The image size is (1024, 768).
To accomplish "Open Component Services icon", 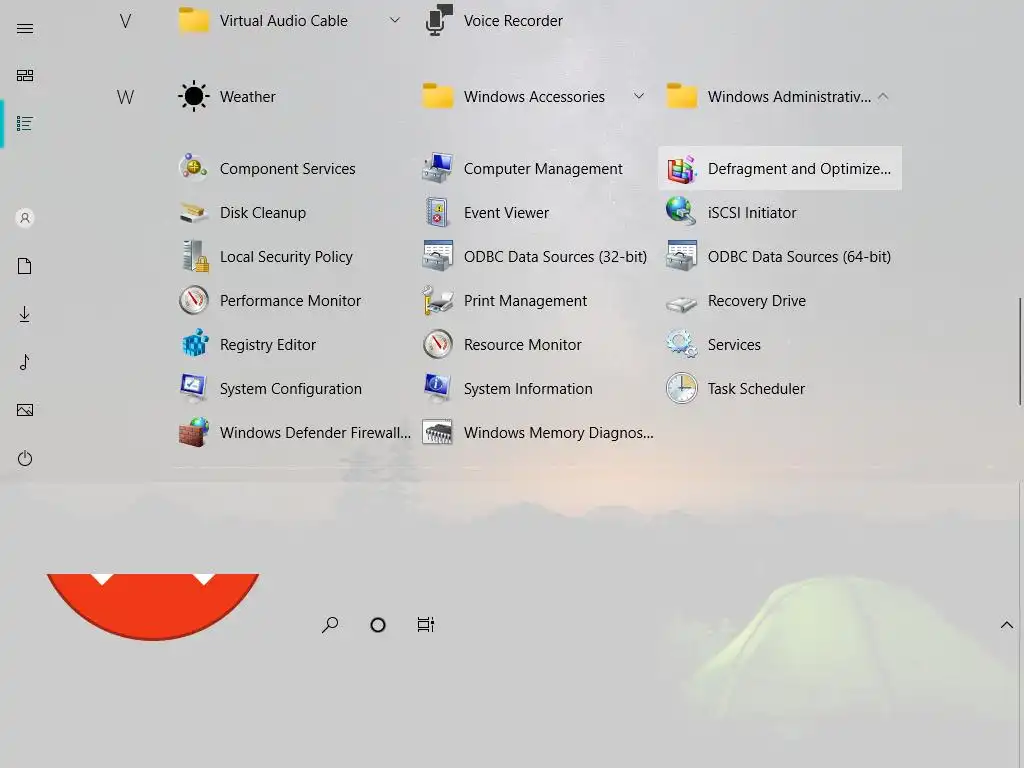I will point(193,168).
